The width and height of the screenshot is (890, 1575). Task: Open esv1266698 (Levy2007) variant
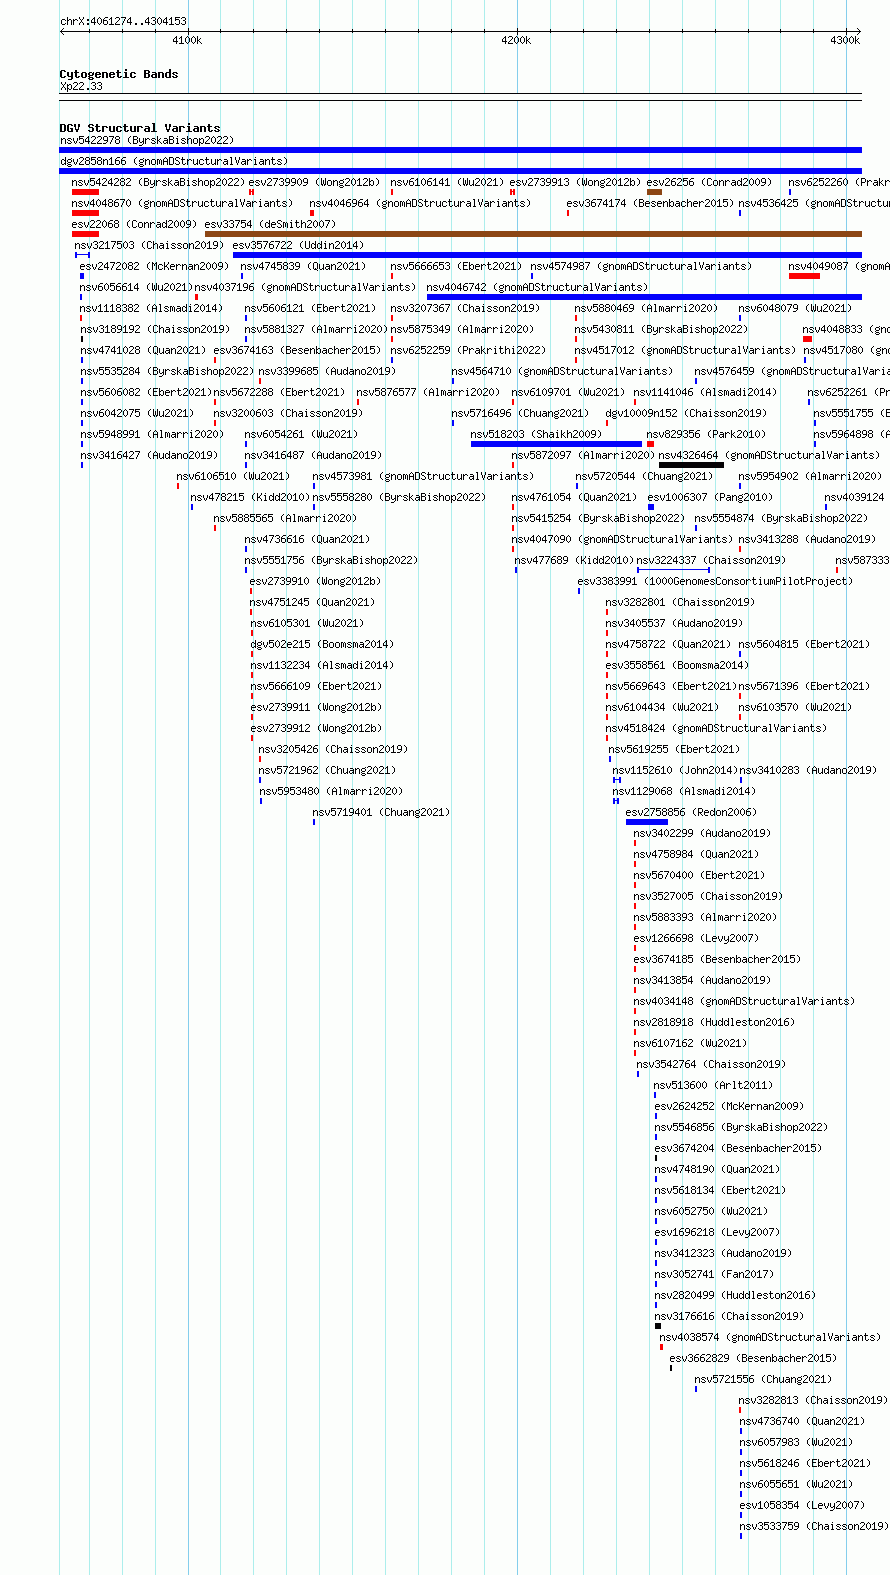pyautogui.click(x=696, y=939)
